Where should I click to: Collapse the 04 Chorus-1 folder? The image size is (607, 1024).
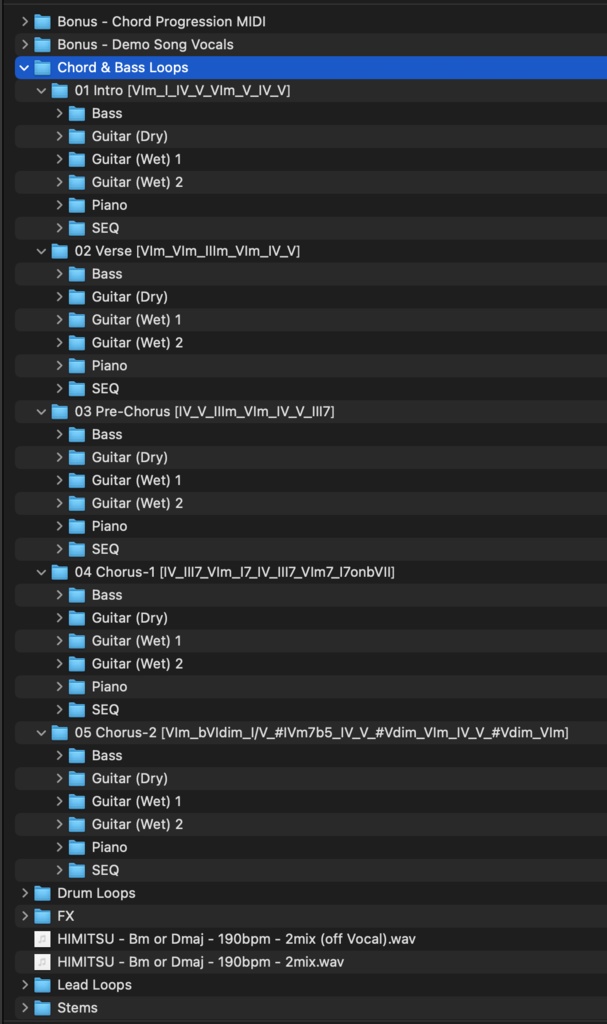click(x=41, y=572)
